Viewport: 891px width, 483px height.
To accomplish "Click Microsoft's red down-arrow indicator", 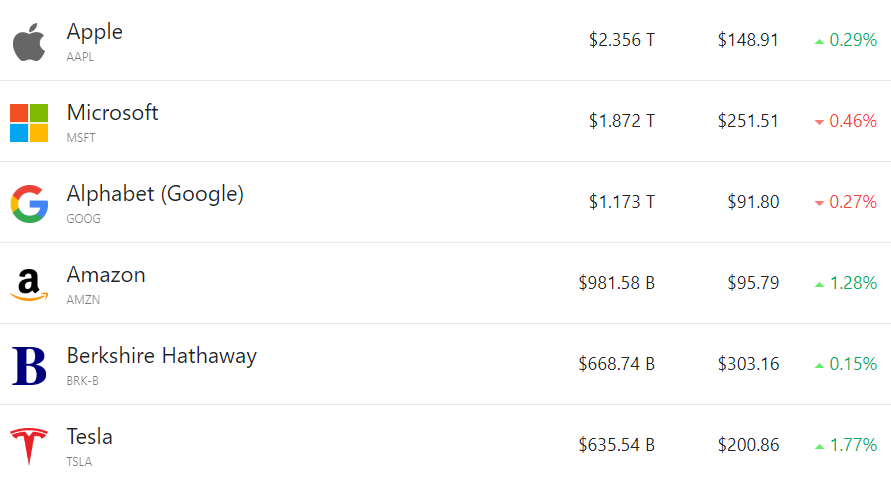I will tap(820, 122).
